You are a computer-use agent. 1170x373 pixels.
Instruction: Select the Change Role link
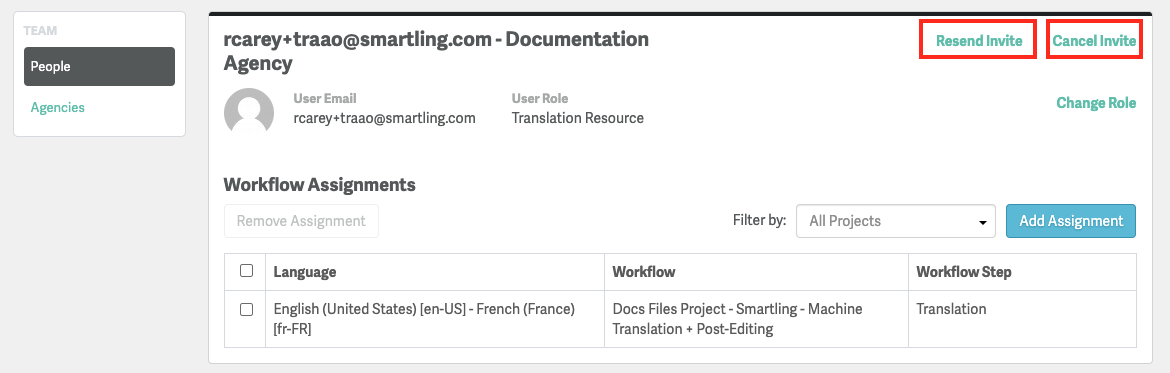(x=1096, y=103)
